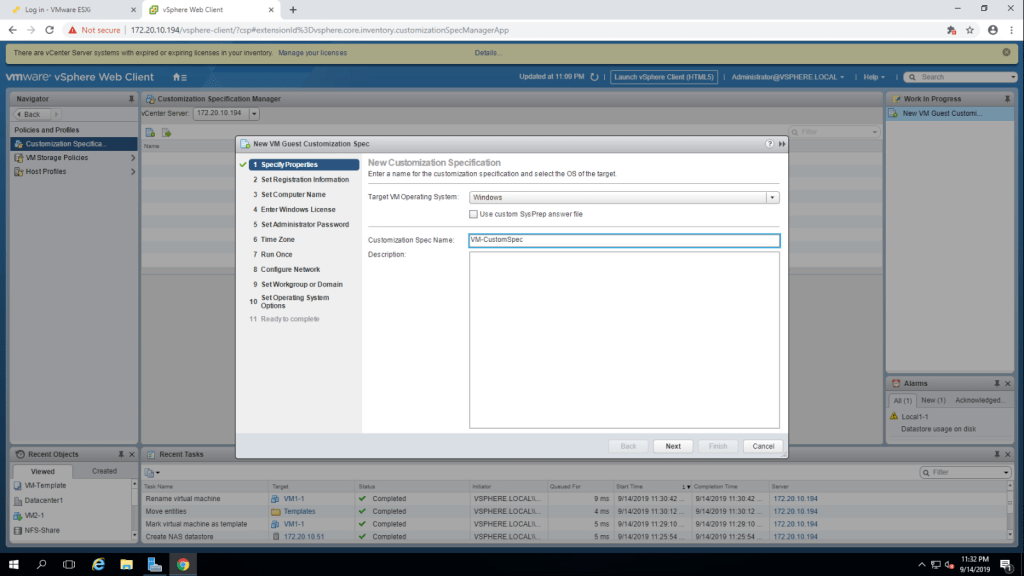Click the create new customization spec icon
Viewport: 1024px width, 576px height.
tap(149, 132)
